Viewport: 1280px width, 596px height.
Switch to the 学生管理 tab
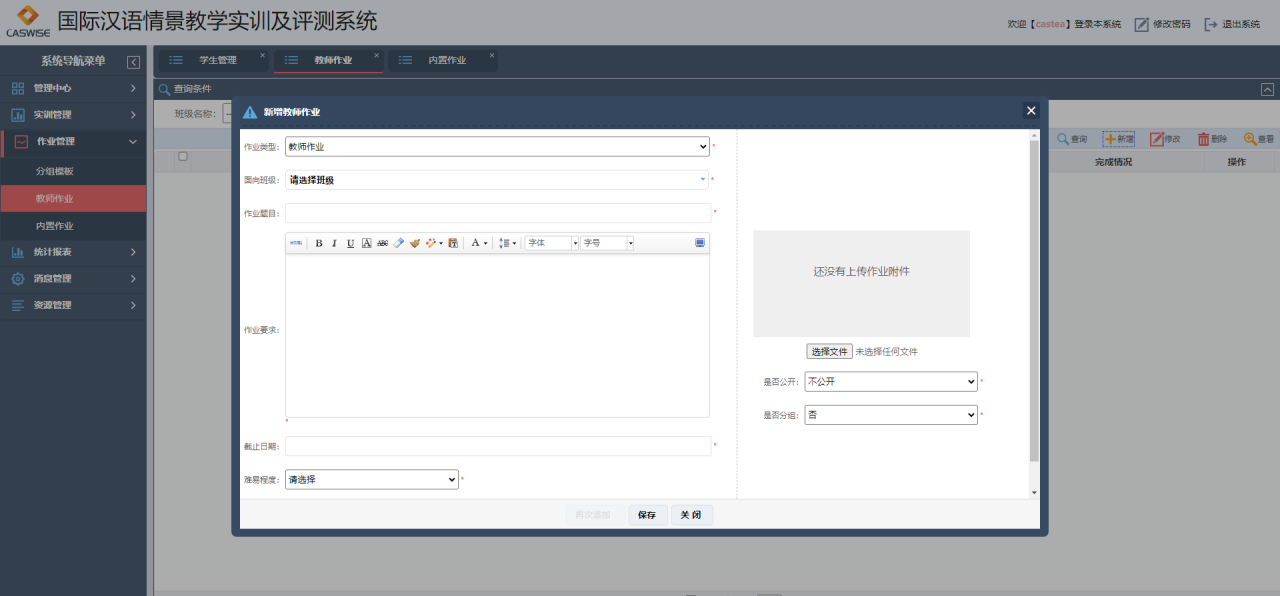[217, 61]
